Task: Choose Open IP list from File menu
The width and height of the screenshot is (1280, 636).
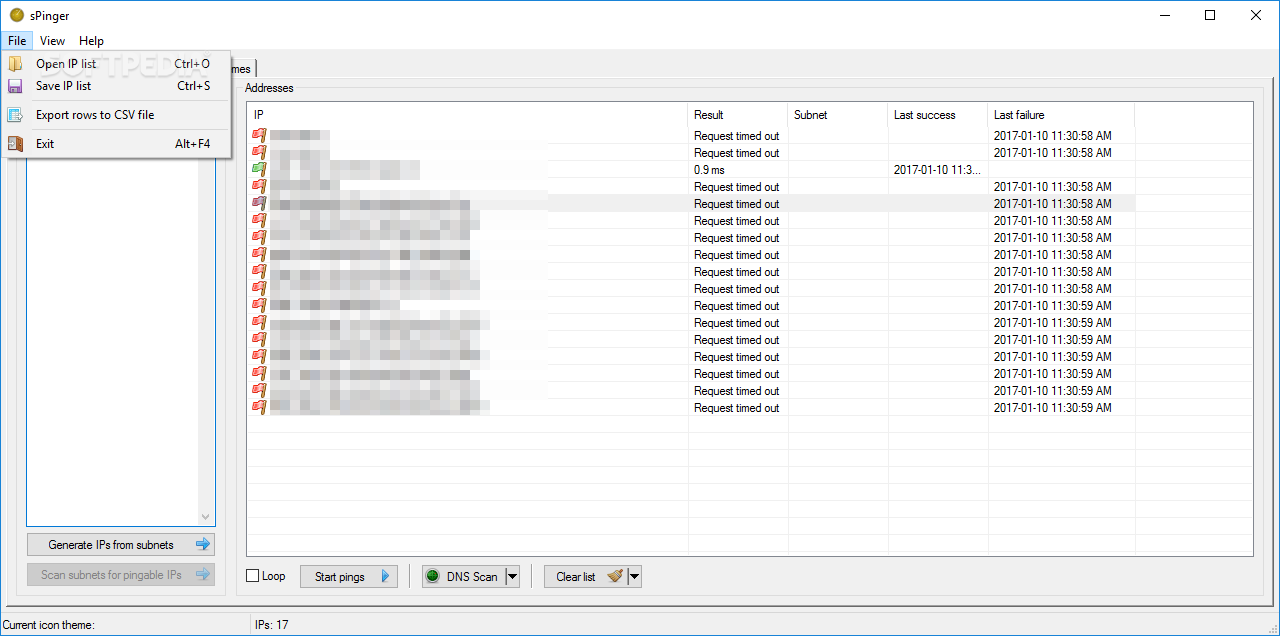Action: point(118,64)
